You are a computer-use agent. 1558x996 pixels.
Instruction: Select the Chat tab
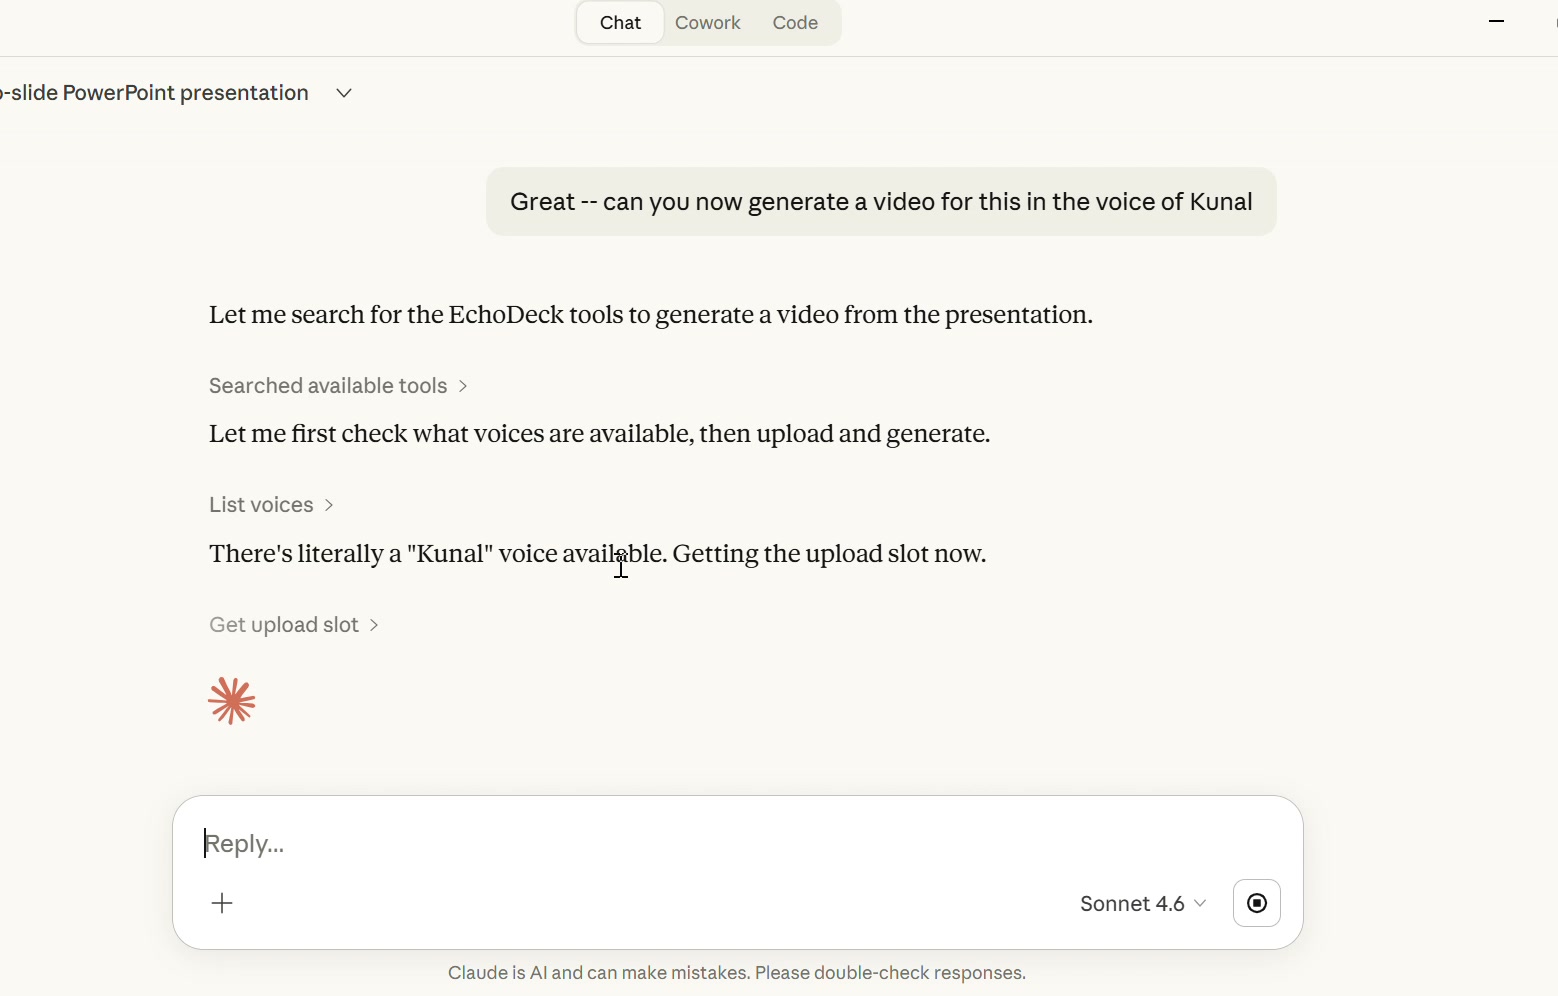point(620,22)
